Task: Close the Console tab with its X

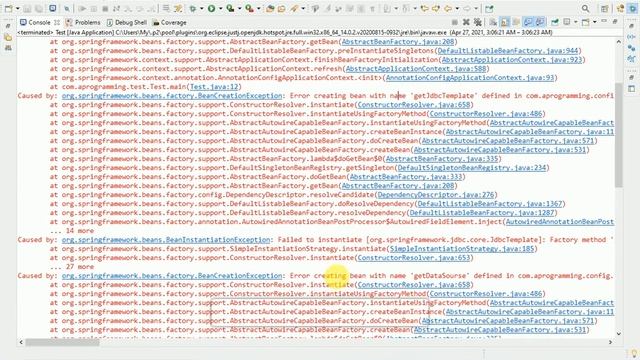Action: pyautogui.click(x=57, y=22)
